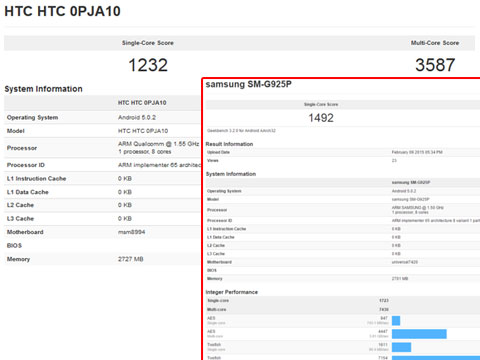Viewport: 480px width, 360px height.
Task: Click the AES multi-core 4447 bar
Action: pos(419,334)
